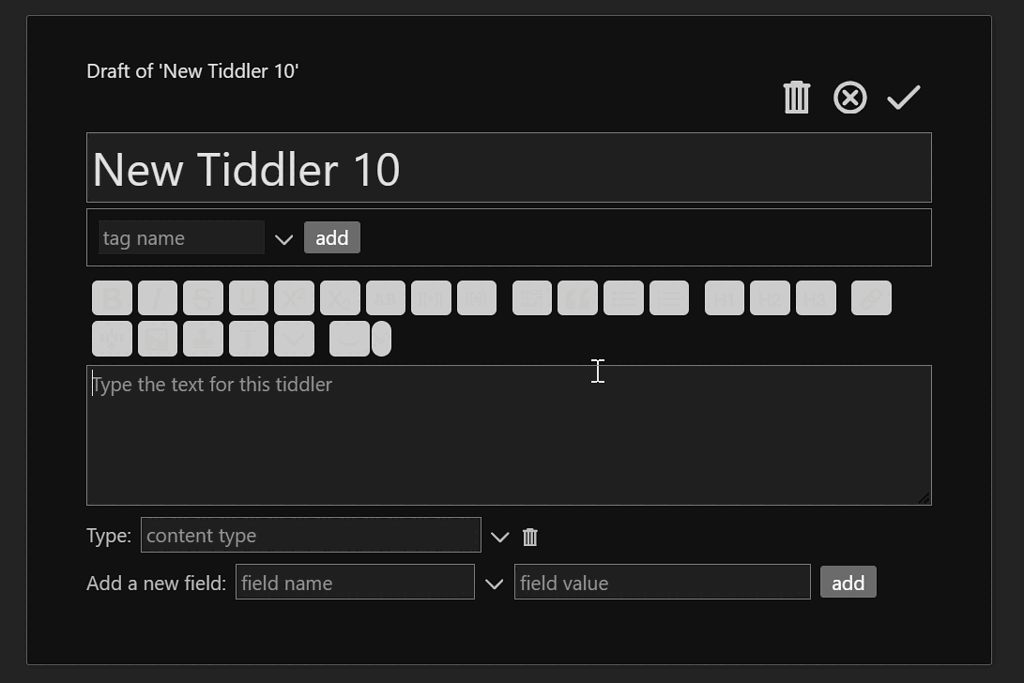Apply heading 3 with the H3 button

(816, 298)
